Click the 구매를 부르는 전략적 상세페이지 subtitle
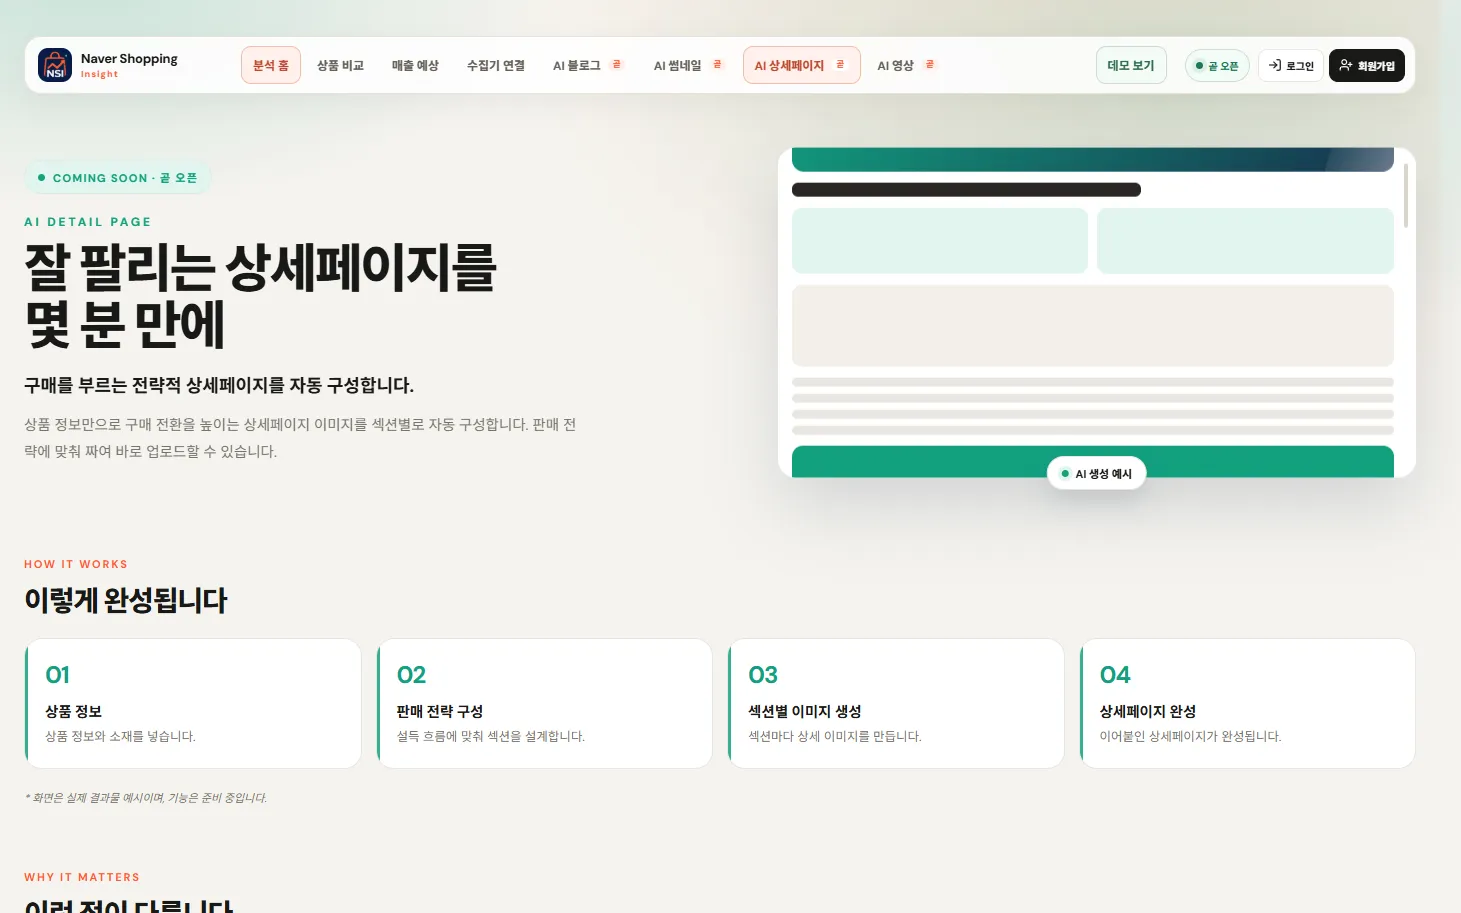 tap(219, 385)
